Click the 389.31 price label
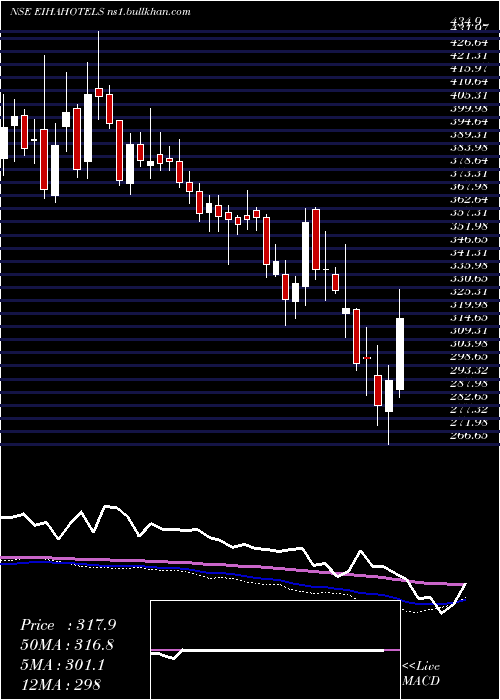Viewport: 500px width, 700px height. (x=467, y=134)
